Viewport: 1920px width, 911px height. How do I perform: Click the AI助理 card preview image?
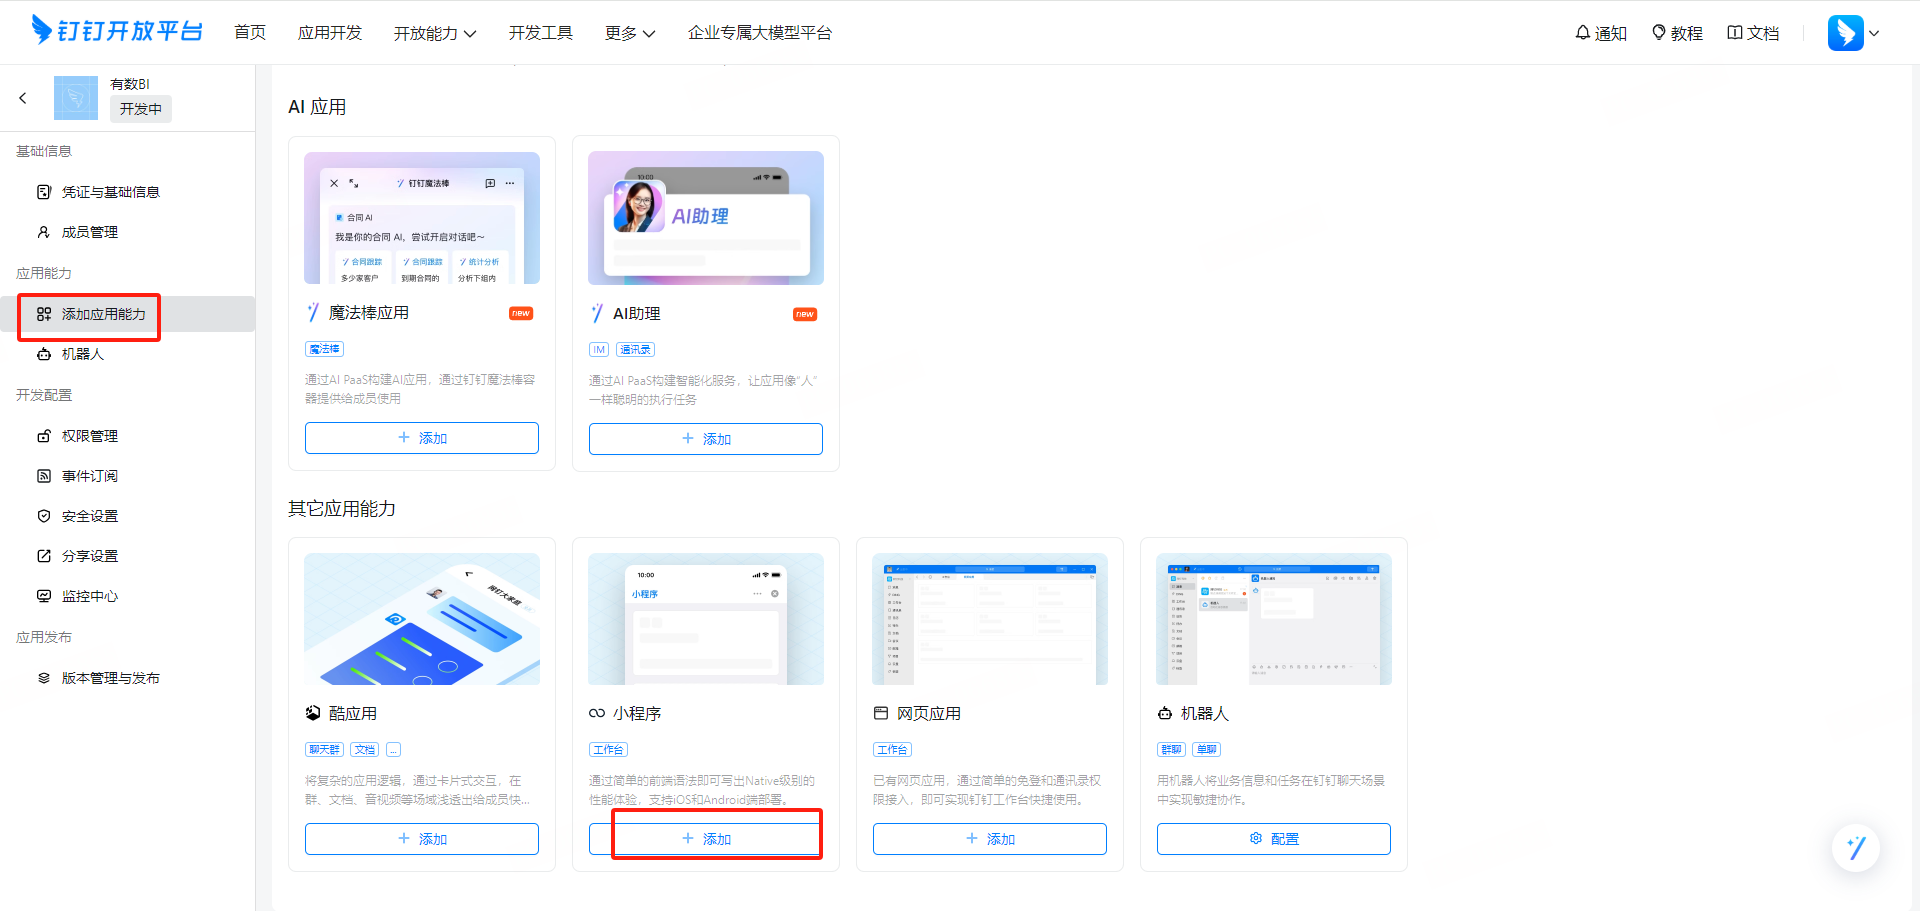click(x=706, y=218)
